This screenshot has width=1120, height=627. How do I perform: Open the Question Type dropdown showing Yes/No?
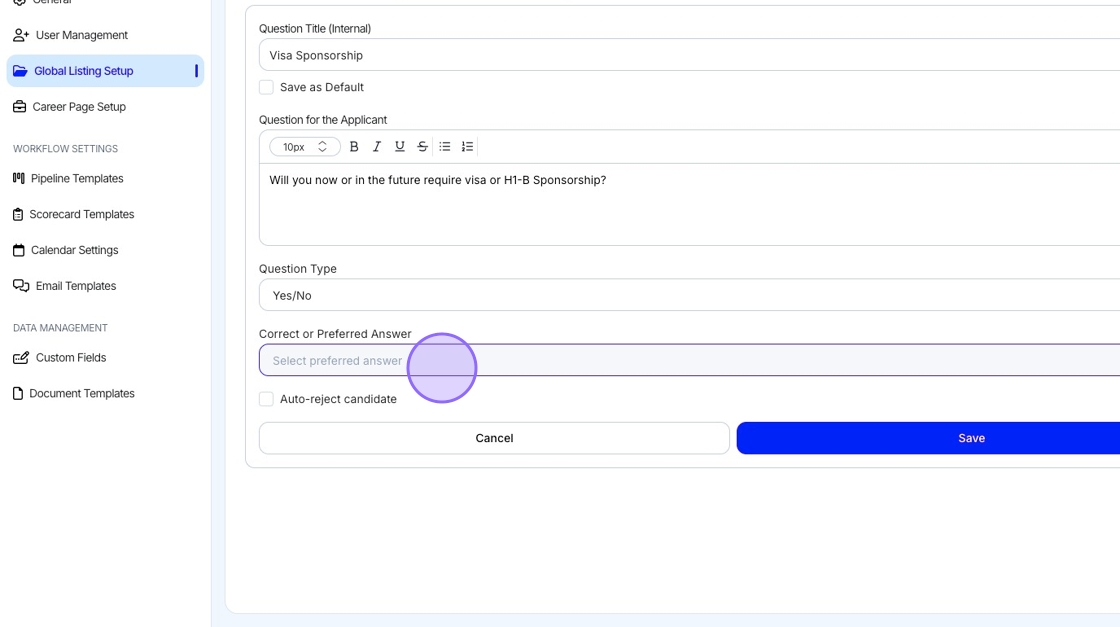(689, 295)
